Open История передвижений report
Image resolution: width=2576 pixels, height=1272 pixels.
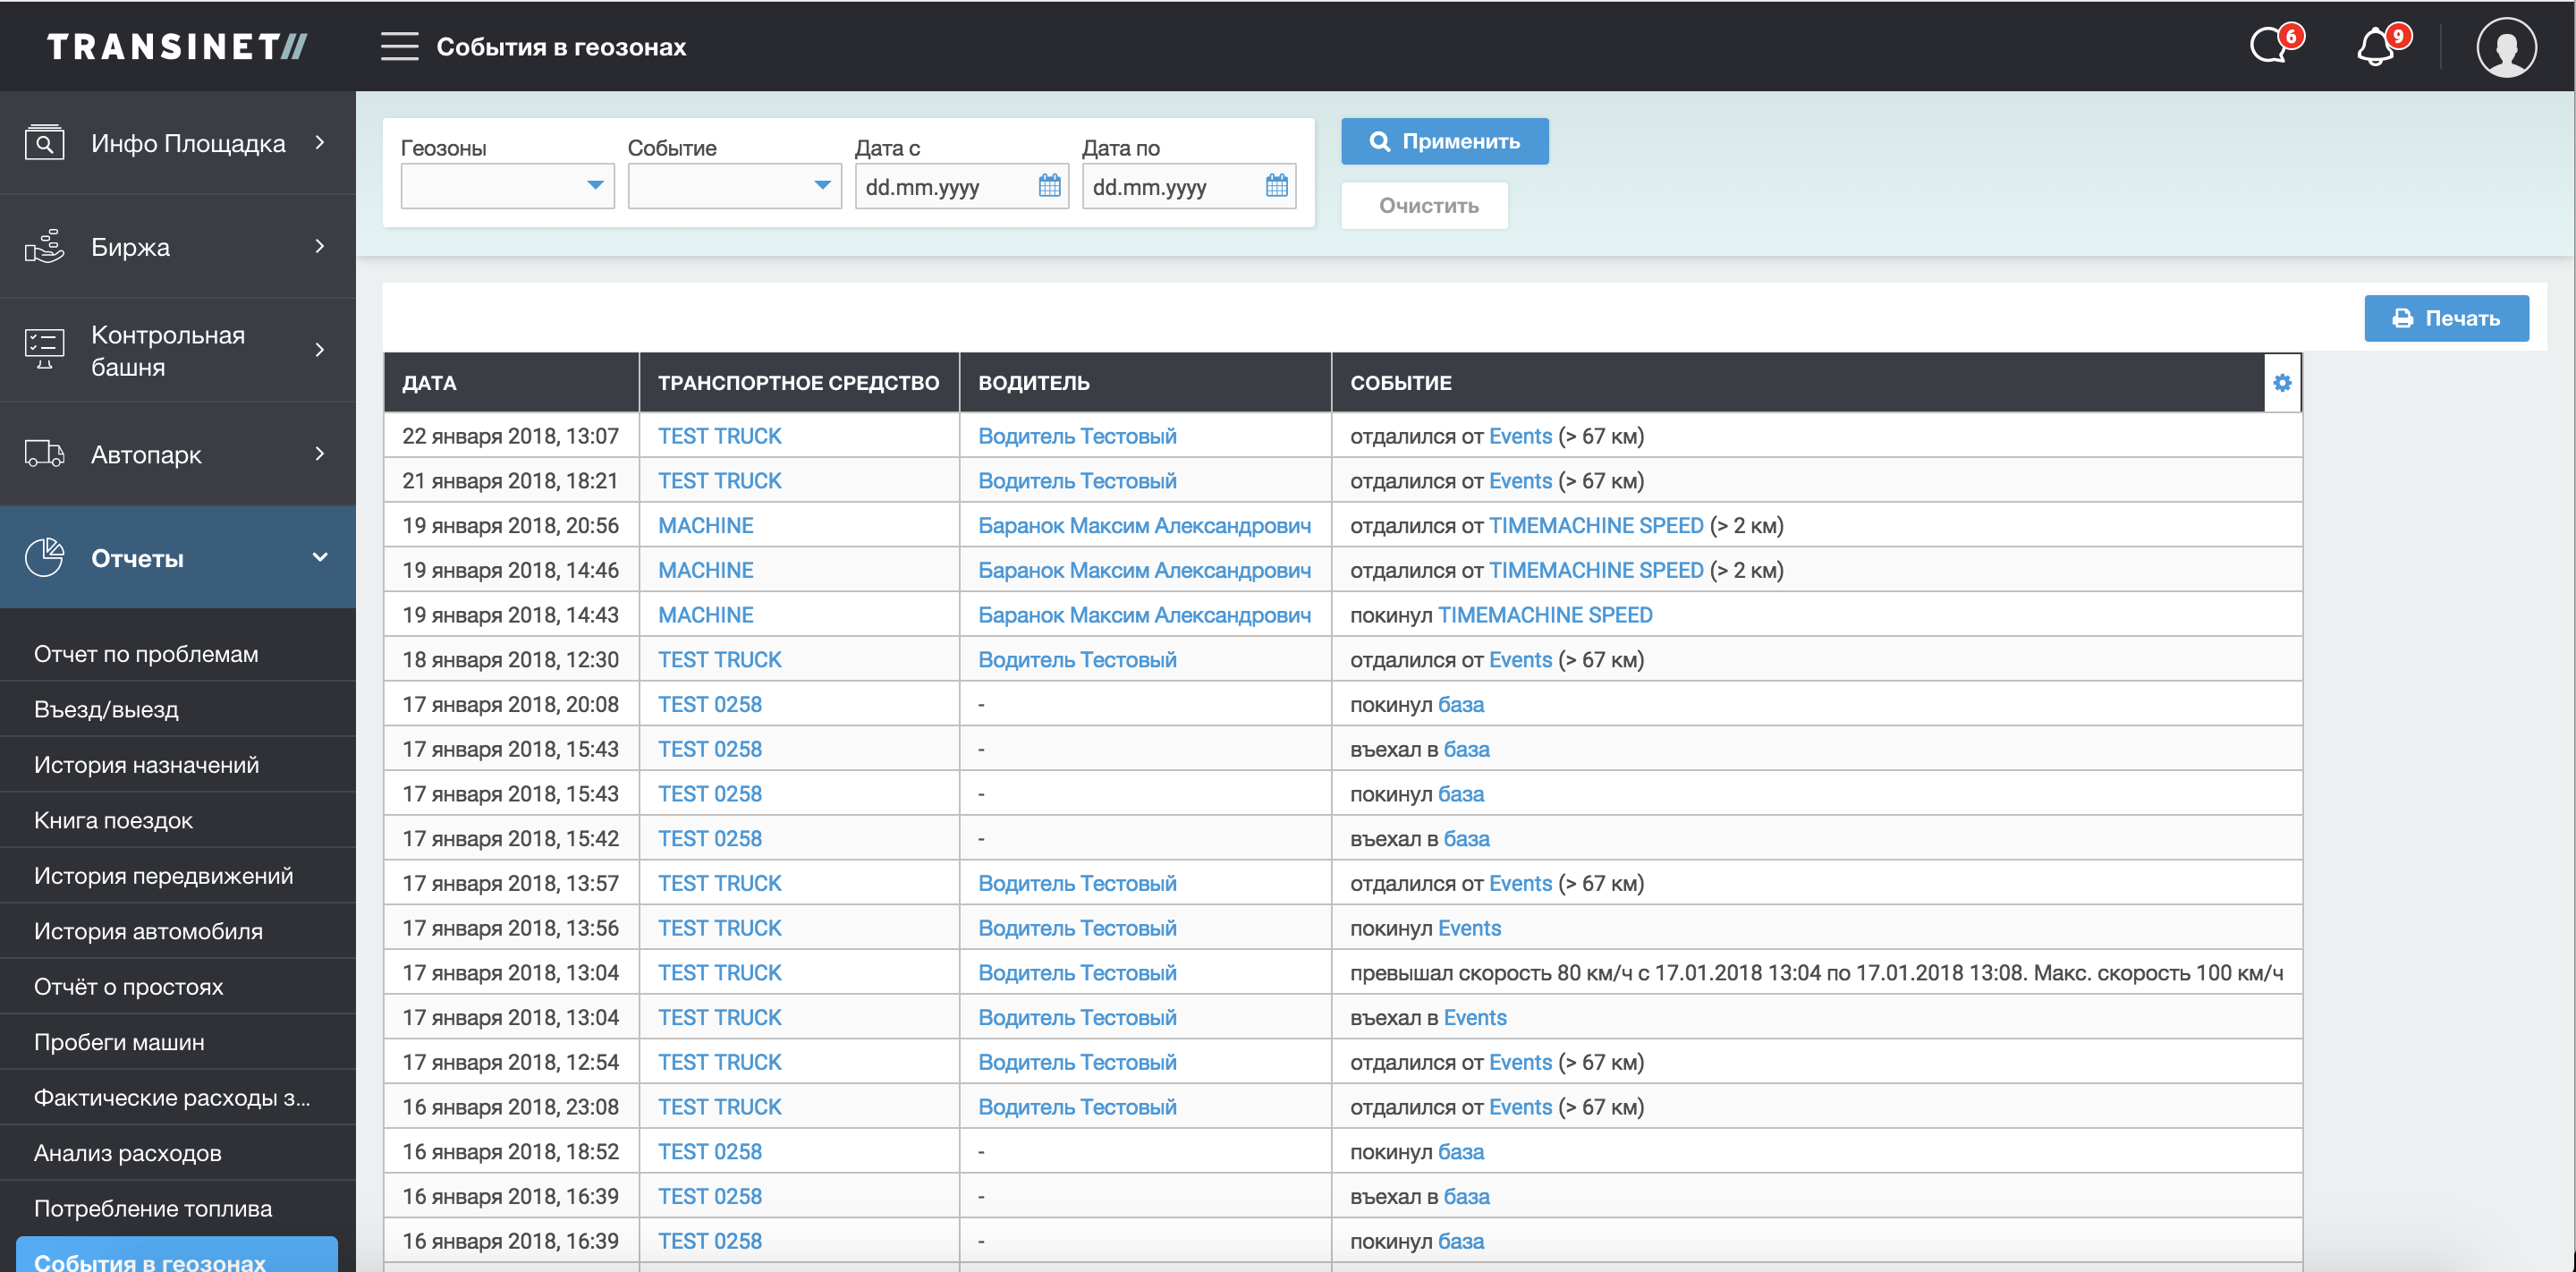[x=164, y=875]
